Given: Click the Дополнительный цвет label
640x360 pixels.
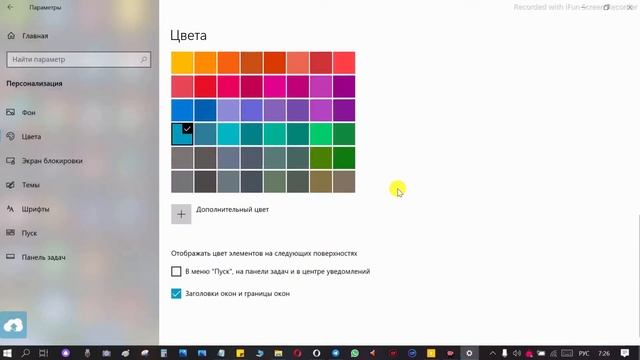Looking at the screenshot, I should [x=232, y=209].
